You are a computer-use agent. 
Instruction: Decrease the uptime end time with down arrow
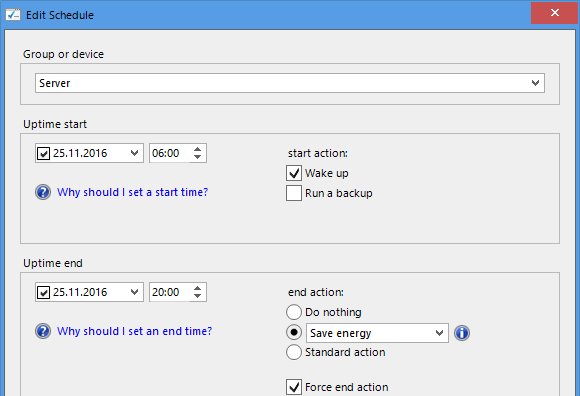198,296
